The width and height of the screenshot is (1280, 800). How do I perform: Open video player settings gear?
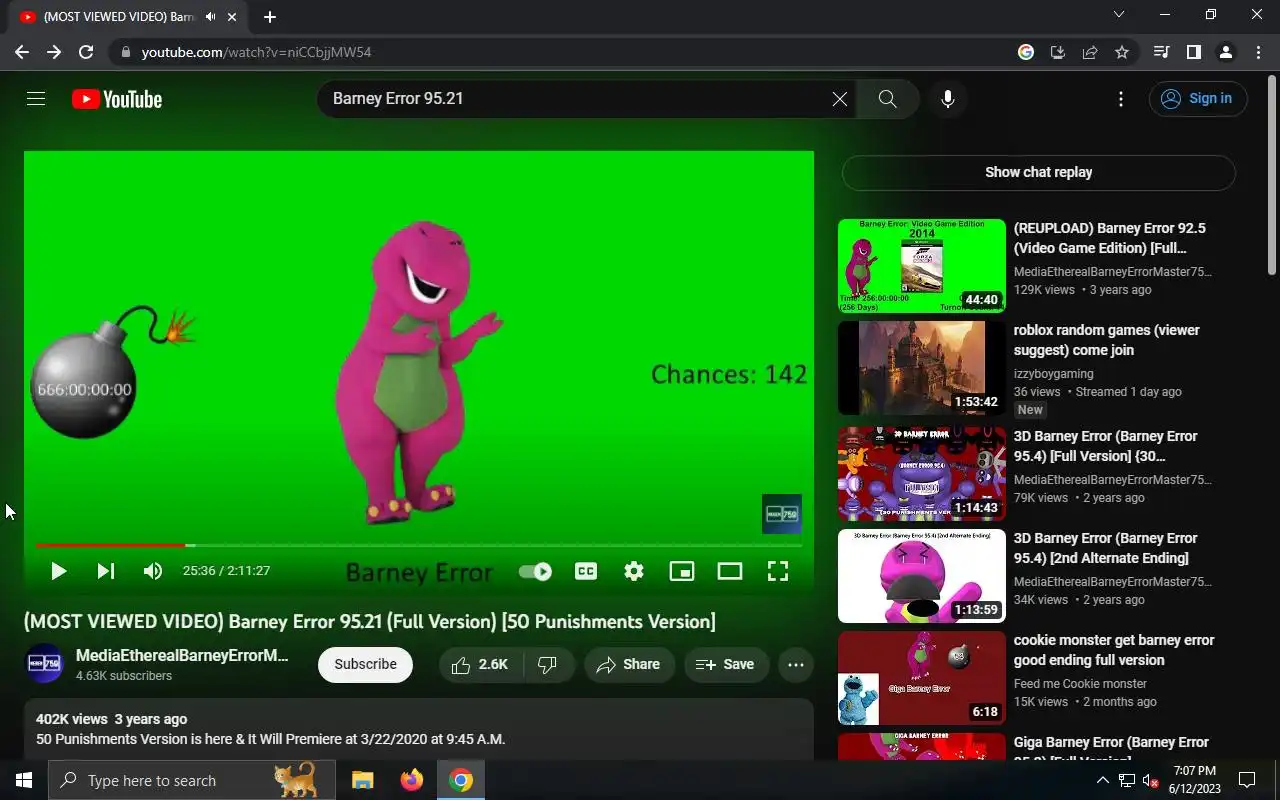click(634, 571)
